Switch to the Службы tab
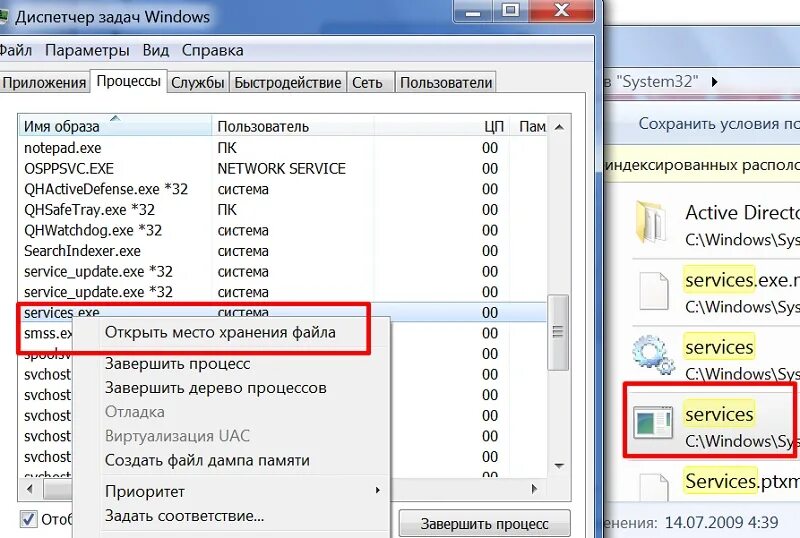 pos(198,83)
